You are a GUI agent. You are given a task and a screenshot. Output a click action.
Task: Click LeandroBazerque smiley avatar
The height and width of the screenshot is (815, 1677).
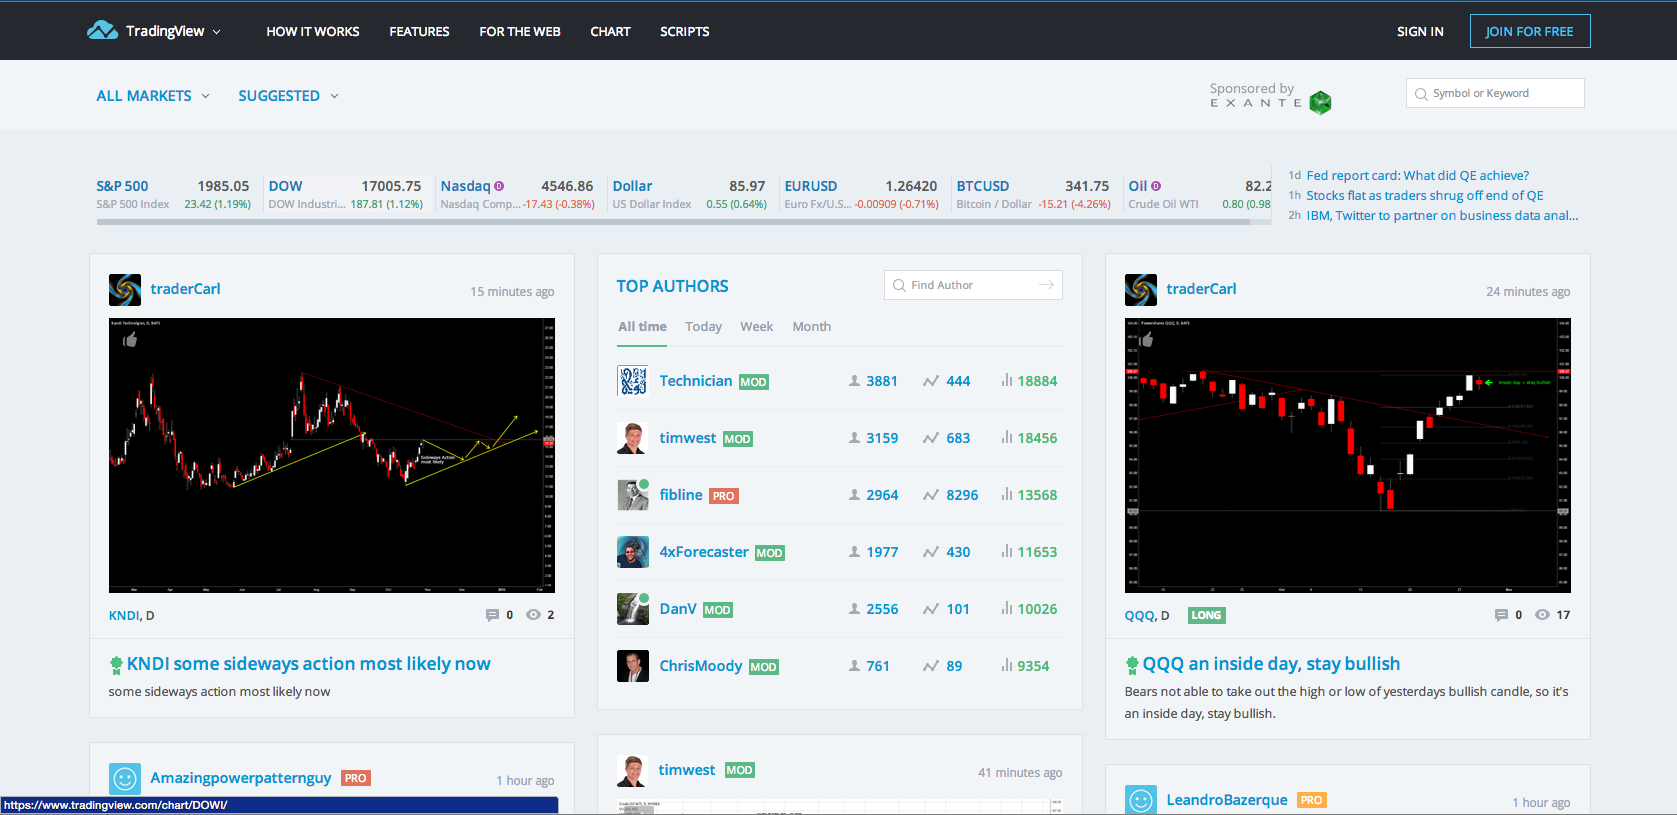(x=1141, y=800)
